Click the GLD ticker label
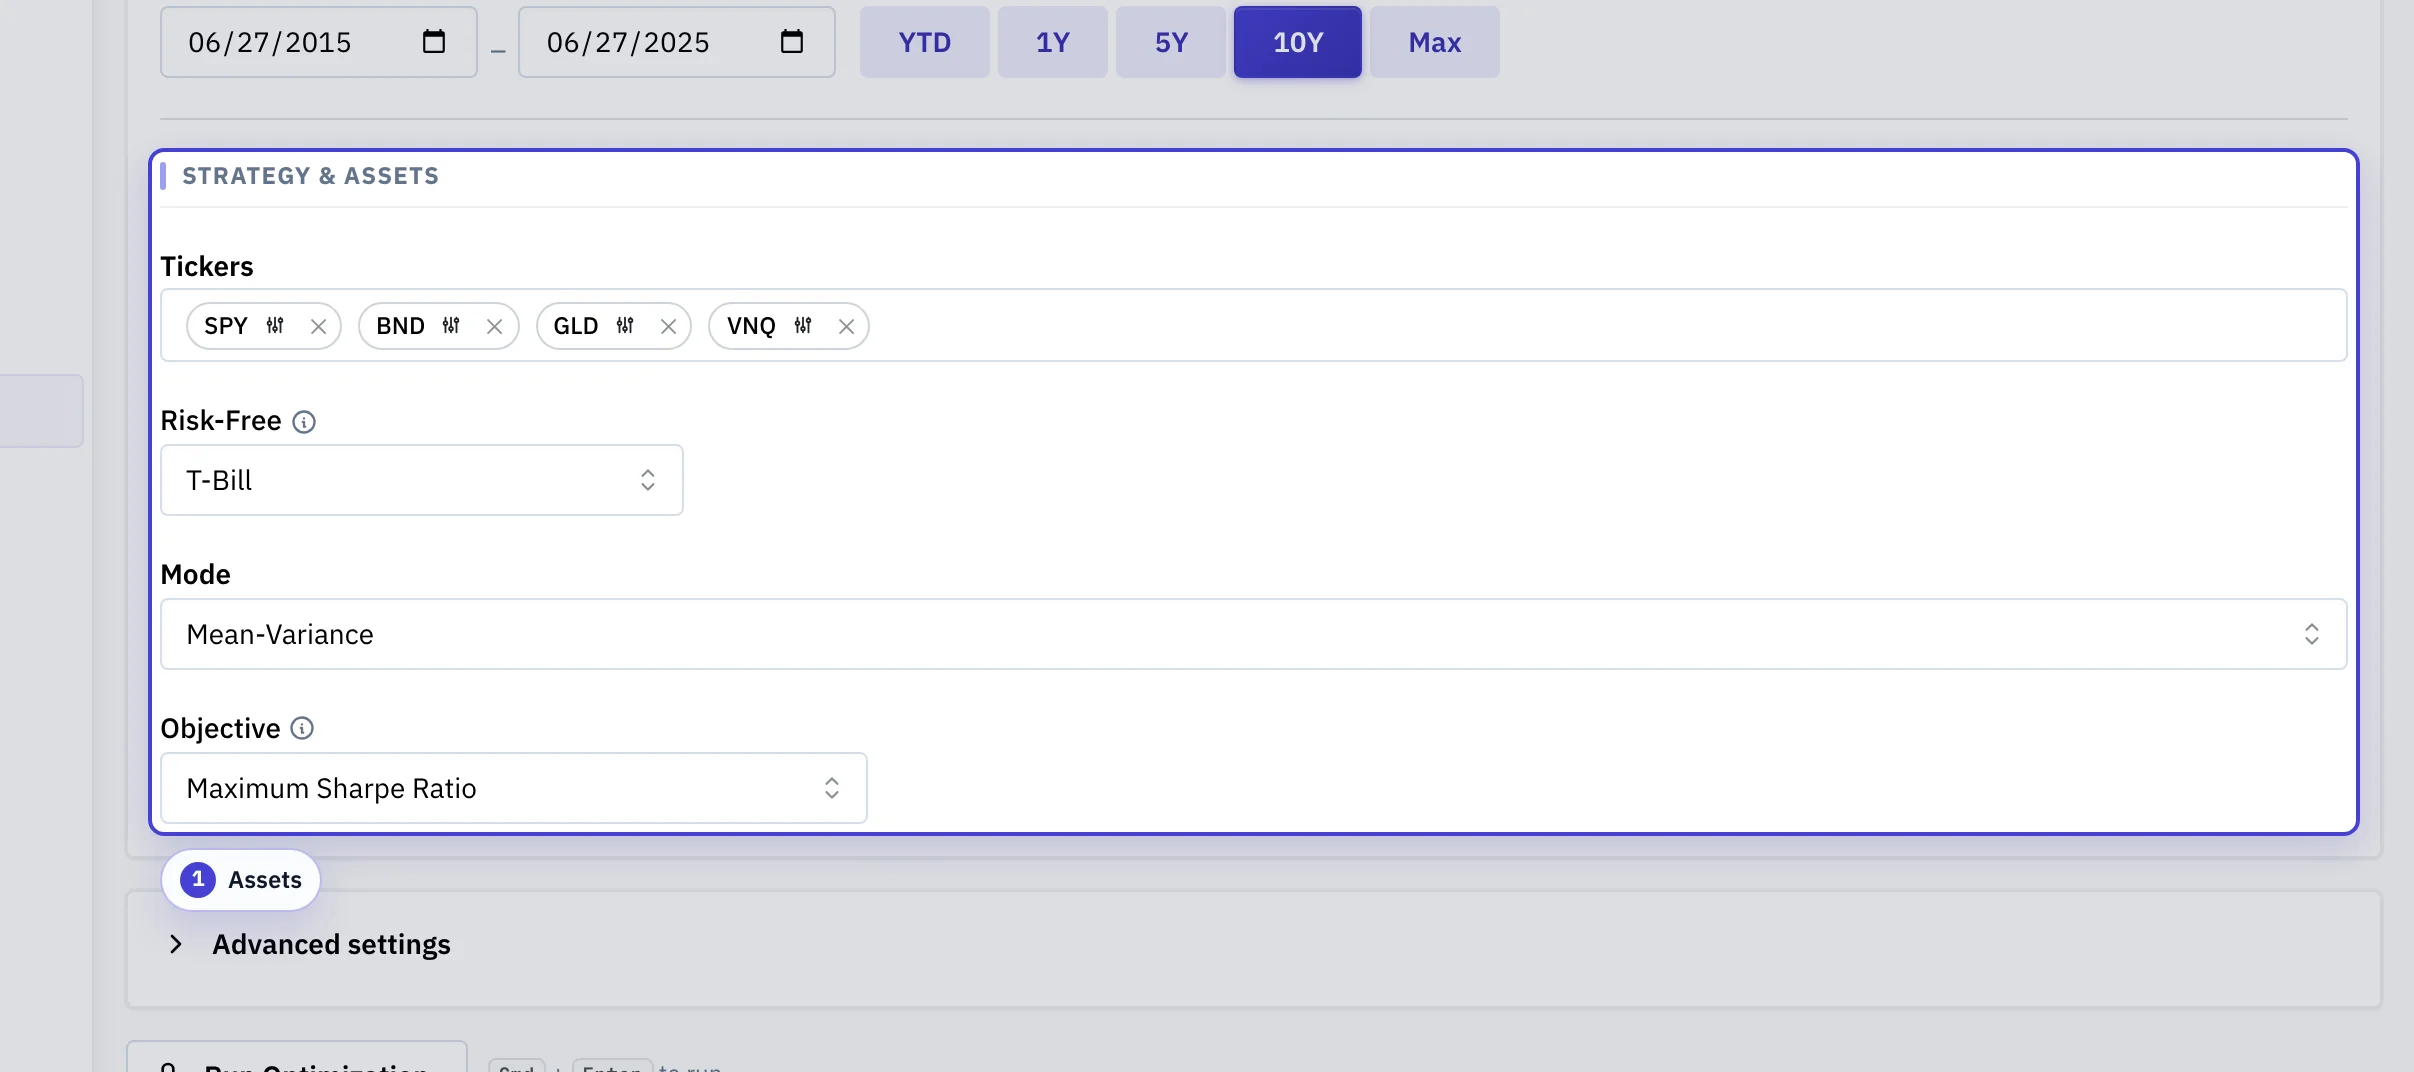 pyautogui.click(x=576, y=326)
